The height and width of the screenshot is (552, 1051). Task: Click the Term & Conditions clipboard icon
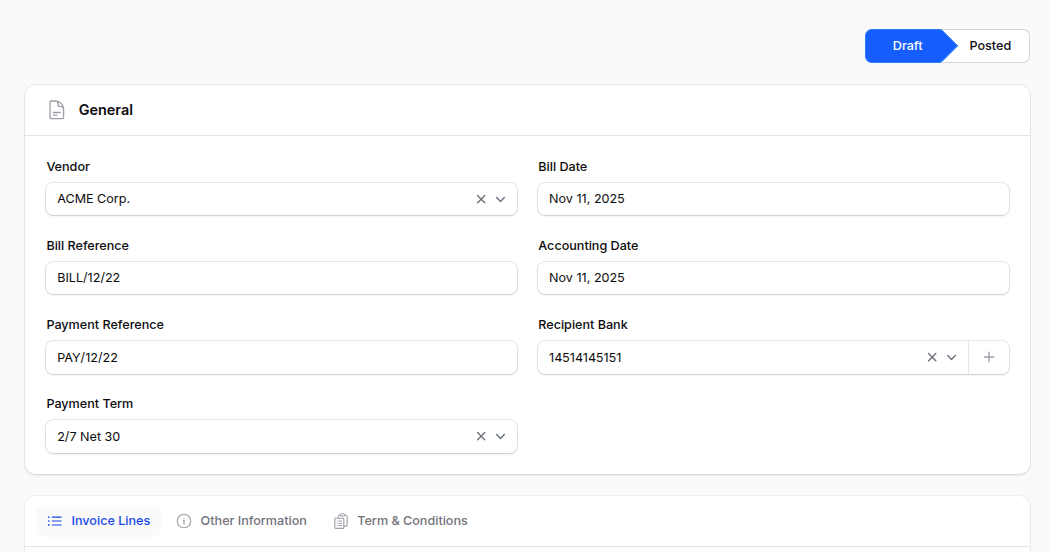[x=341, y=521]
